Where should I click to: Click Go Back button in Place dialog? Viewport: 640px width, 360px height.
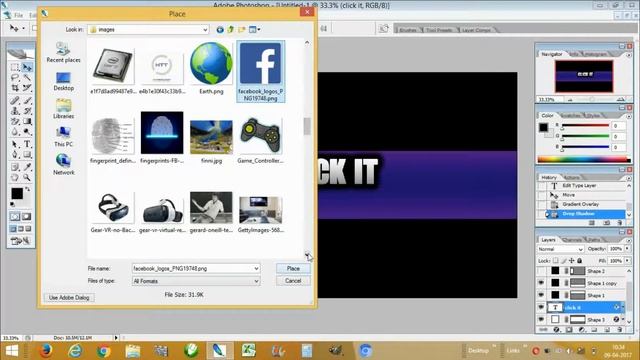tap(220, 29)
